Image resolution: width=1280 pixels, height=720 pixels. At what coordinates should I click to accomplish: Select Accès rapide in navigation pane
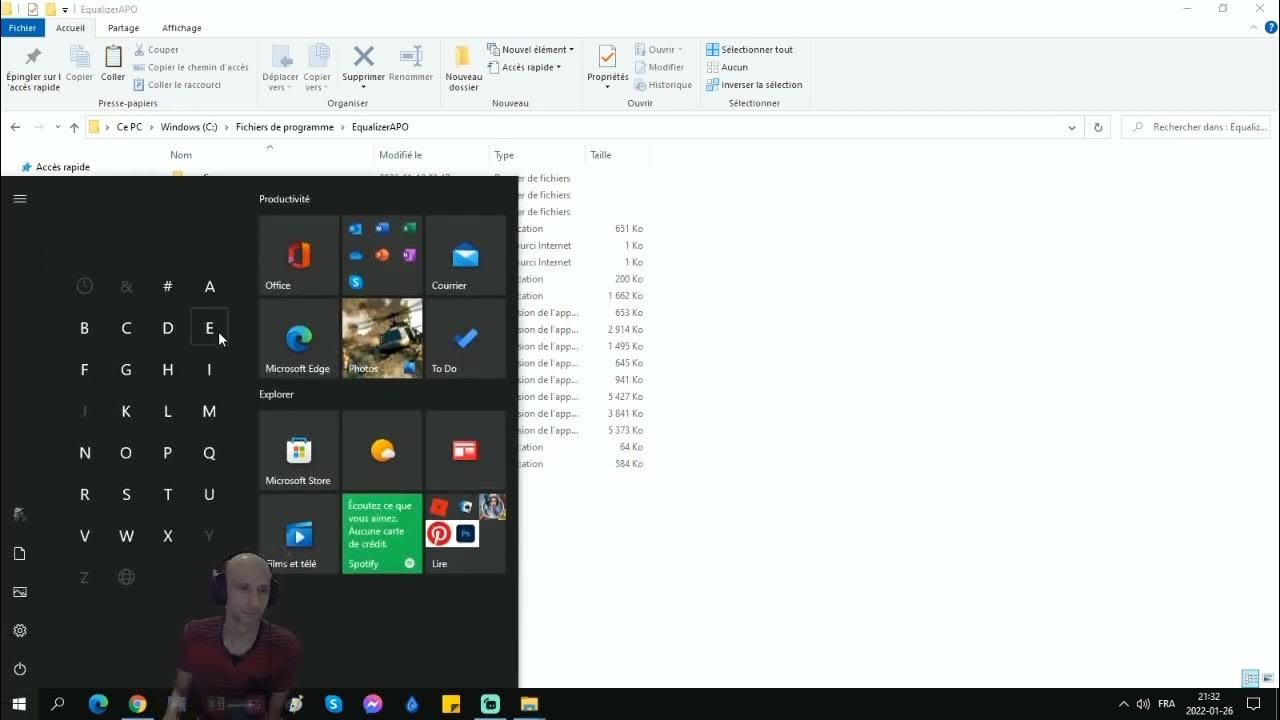[55, 167]
